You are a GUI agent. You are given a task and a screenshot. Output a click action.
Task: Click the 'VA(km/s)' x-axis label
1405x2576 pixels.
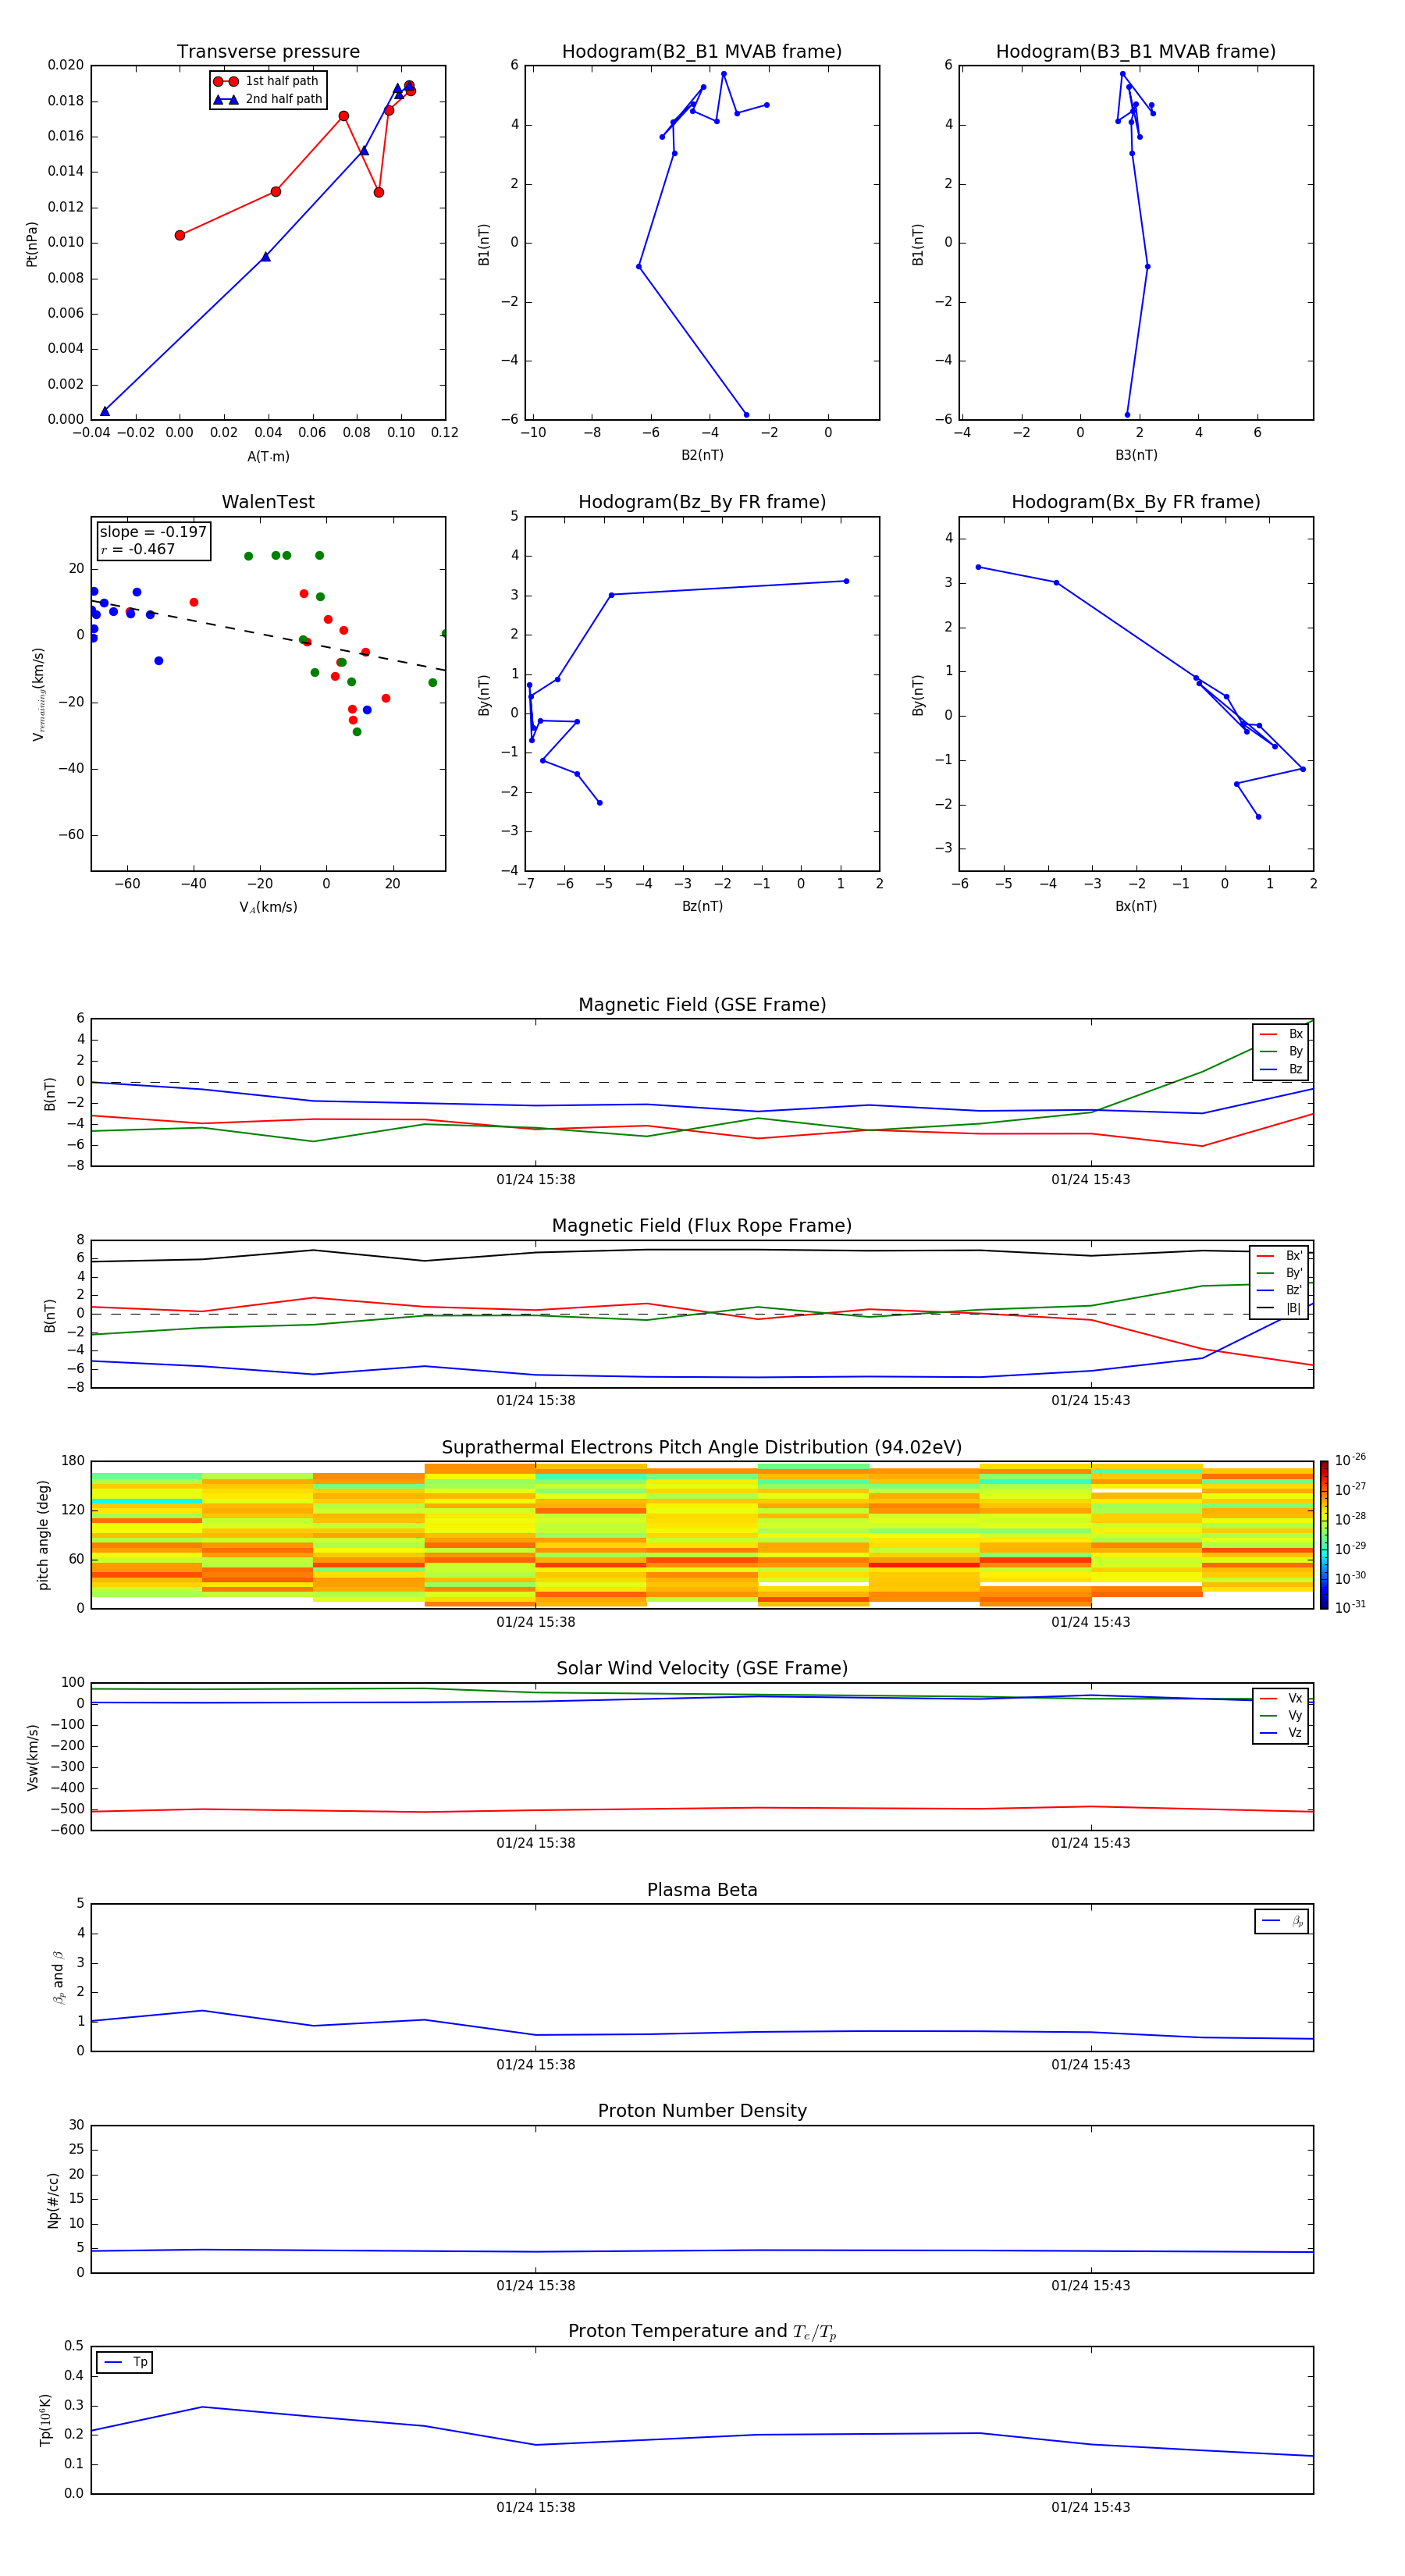click(x=268, y=907)
